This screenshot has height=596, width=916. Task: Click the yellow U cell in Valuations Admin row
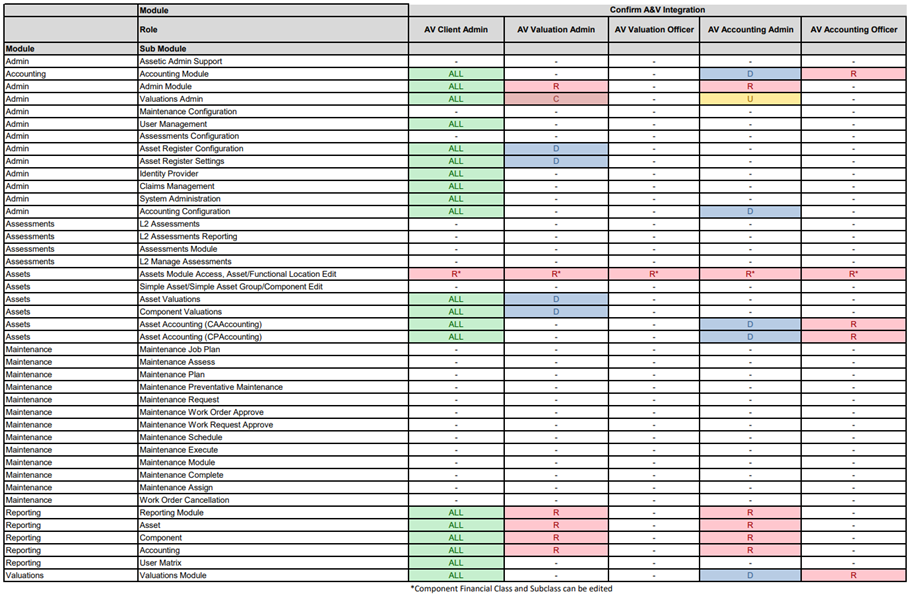(x=750, y=99)
